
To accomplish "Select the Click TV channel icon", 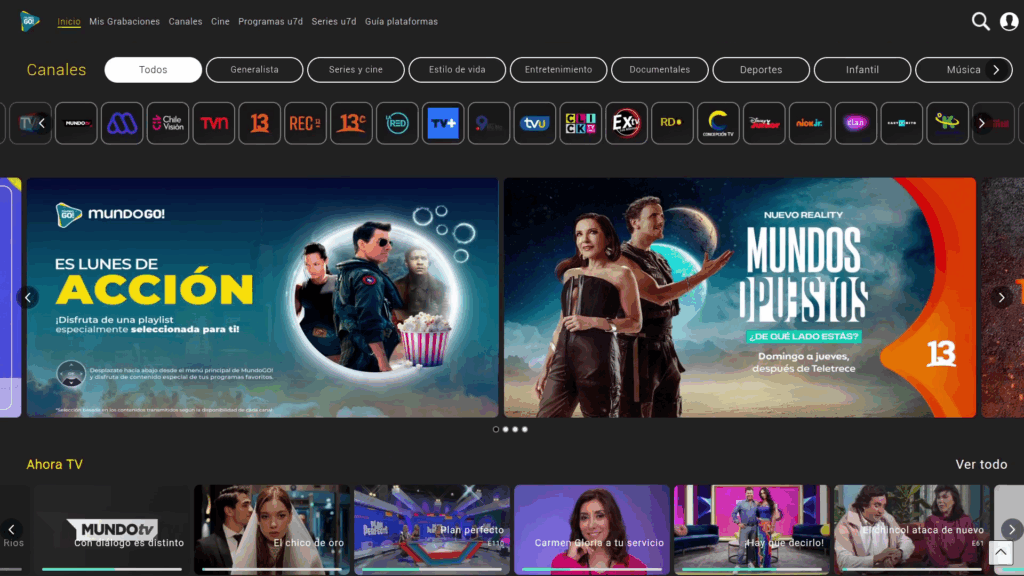I will click(x=581, y=123).
